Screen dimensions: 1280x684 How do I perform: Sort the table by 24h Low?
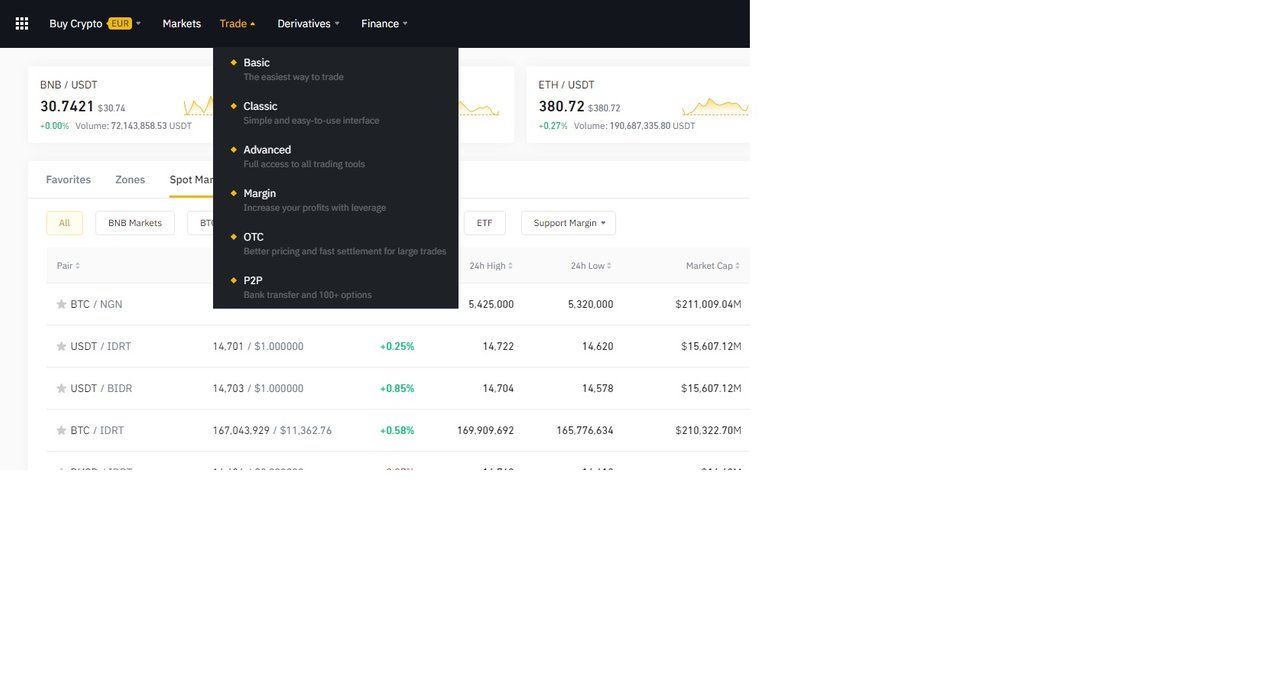coord(591,266)
